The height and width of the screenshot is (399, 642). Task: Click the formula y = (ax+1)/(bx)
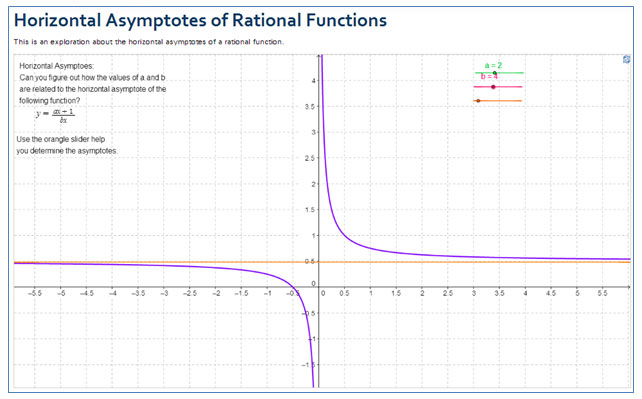point(55,115)
